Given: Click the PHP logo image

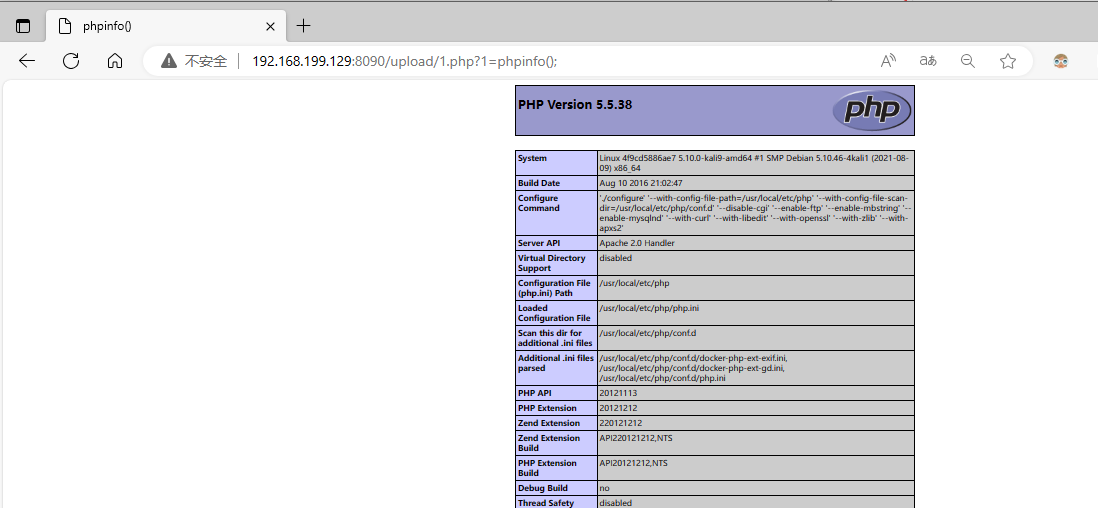Looking at the screenshot, I should [872, 110].
